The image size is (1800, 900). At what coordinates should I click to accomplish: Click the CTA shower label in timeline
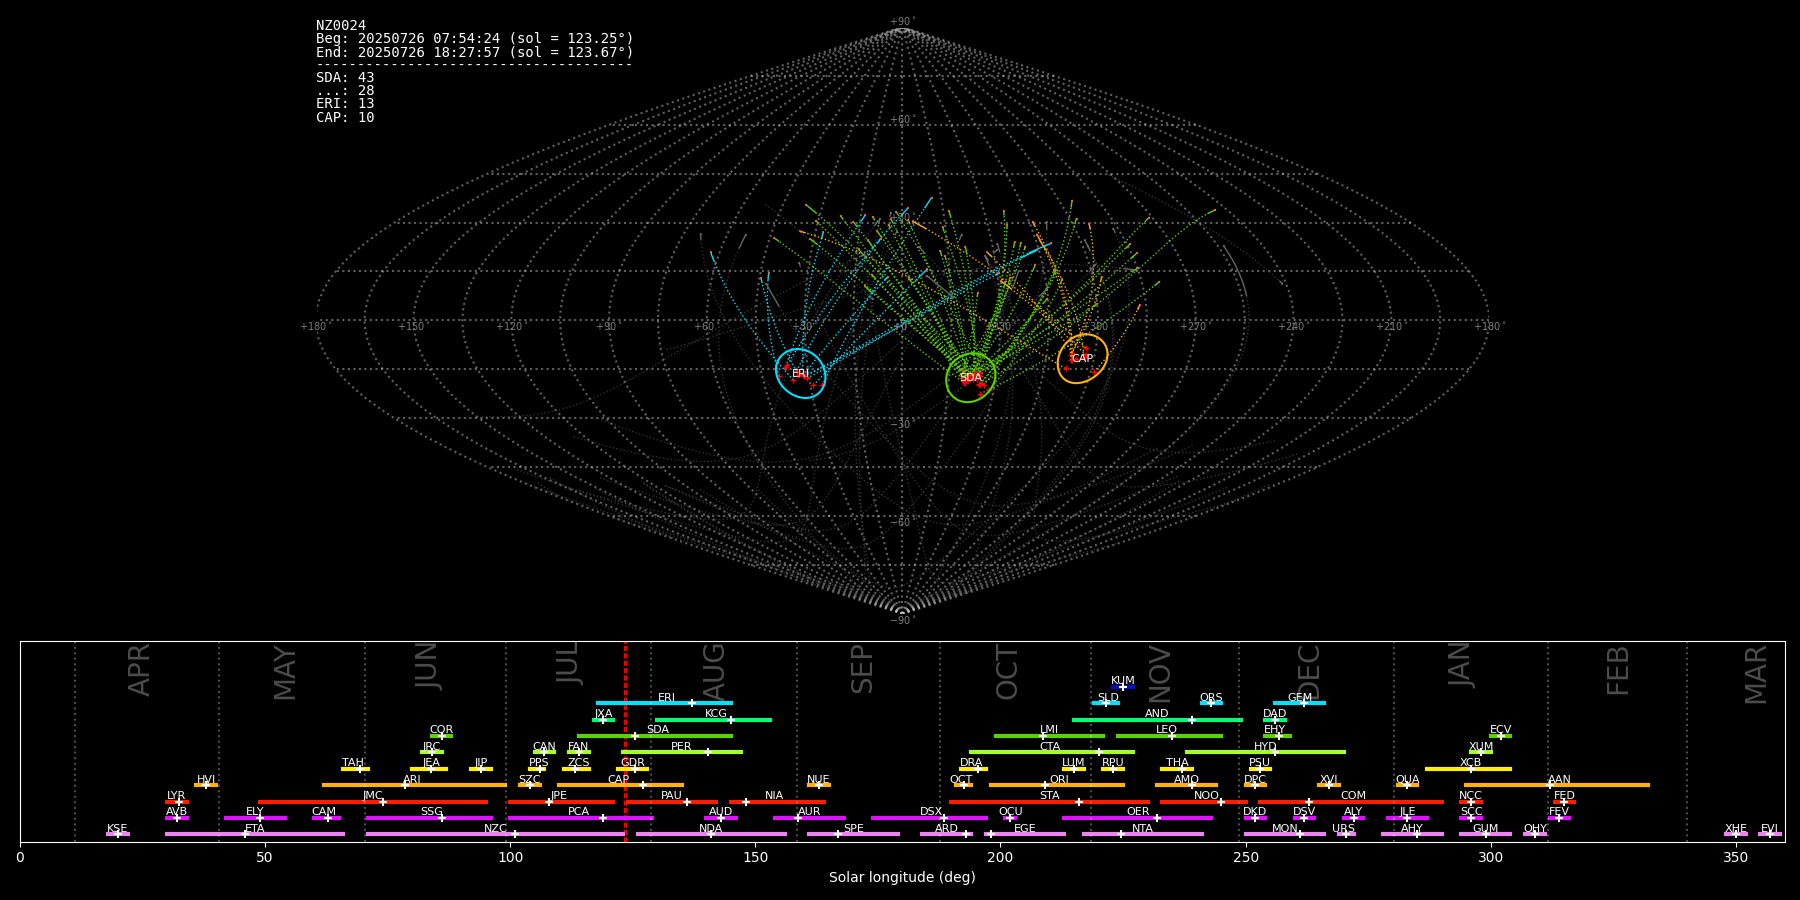(x=1050, y=747)
